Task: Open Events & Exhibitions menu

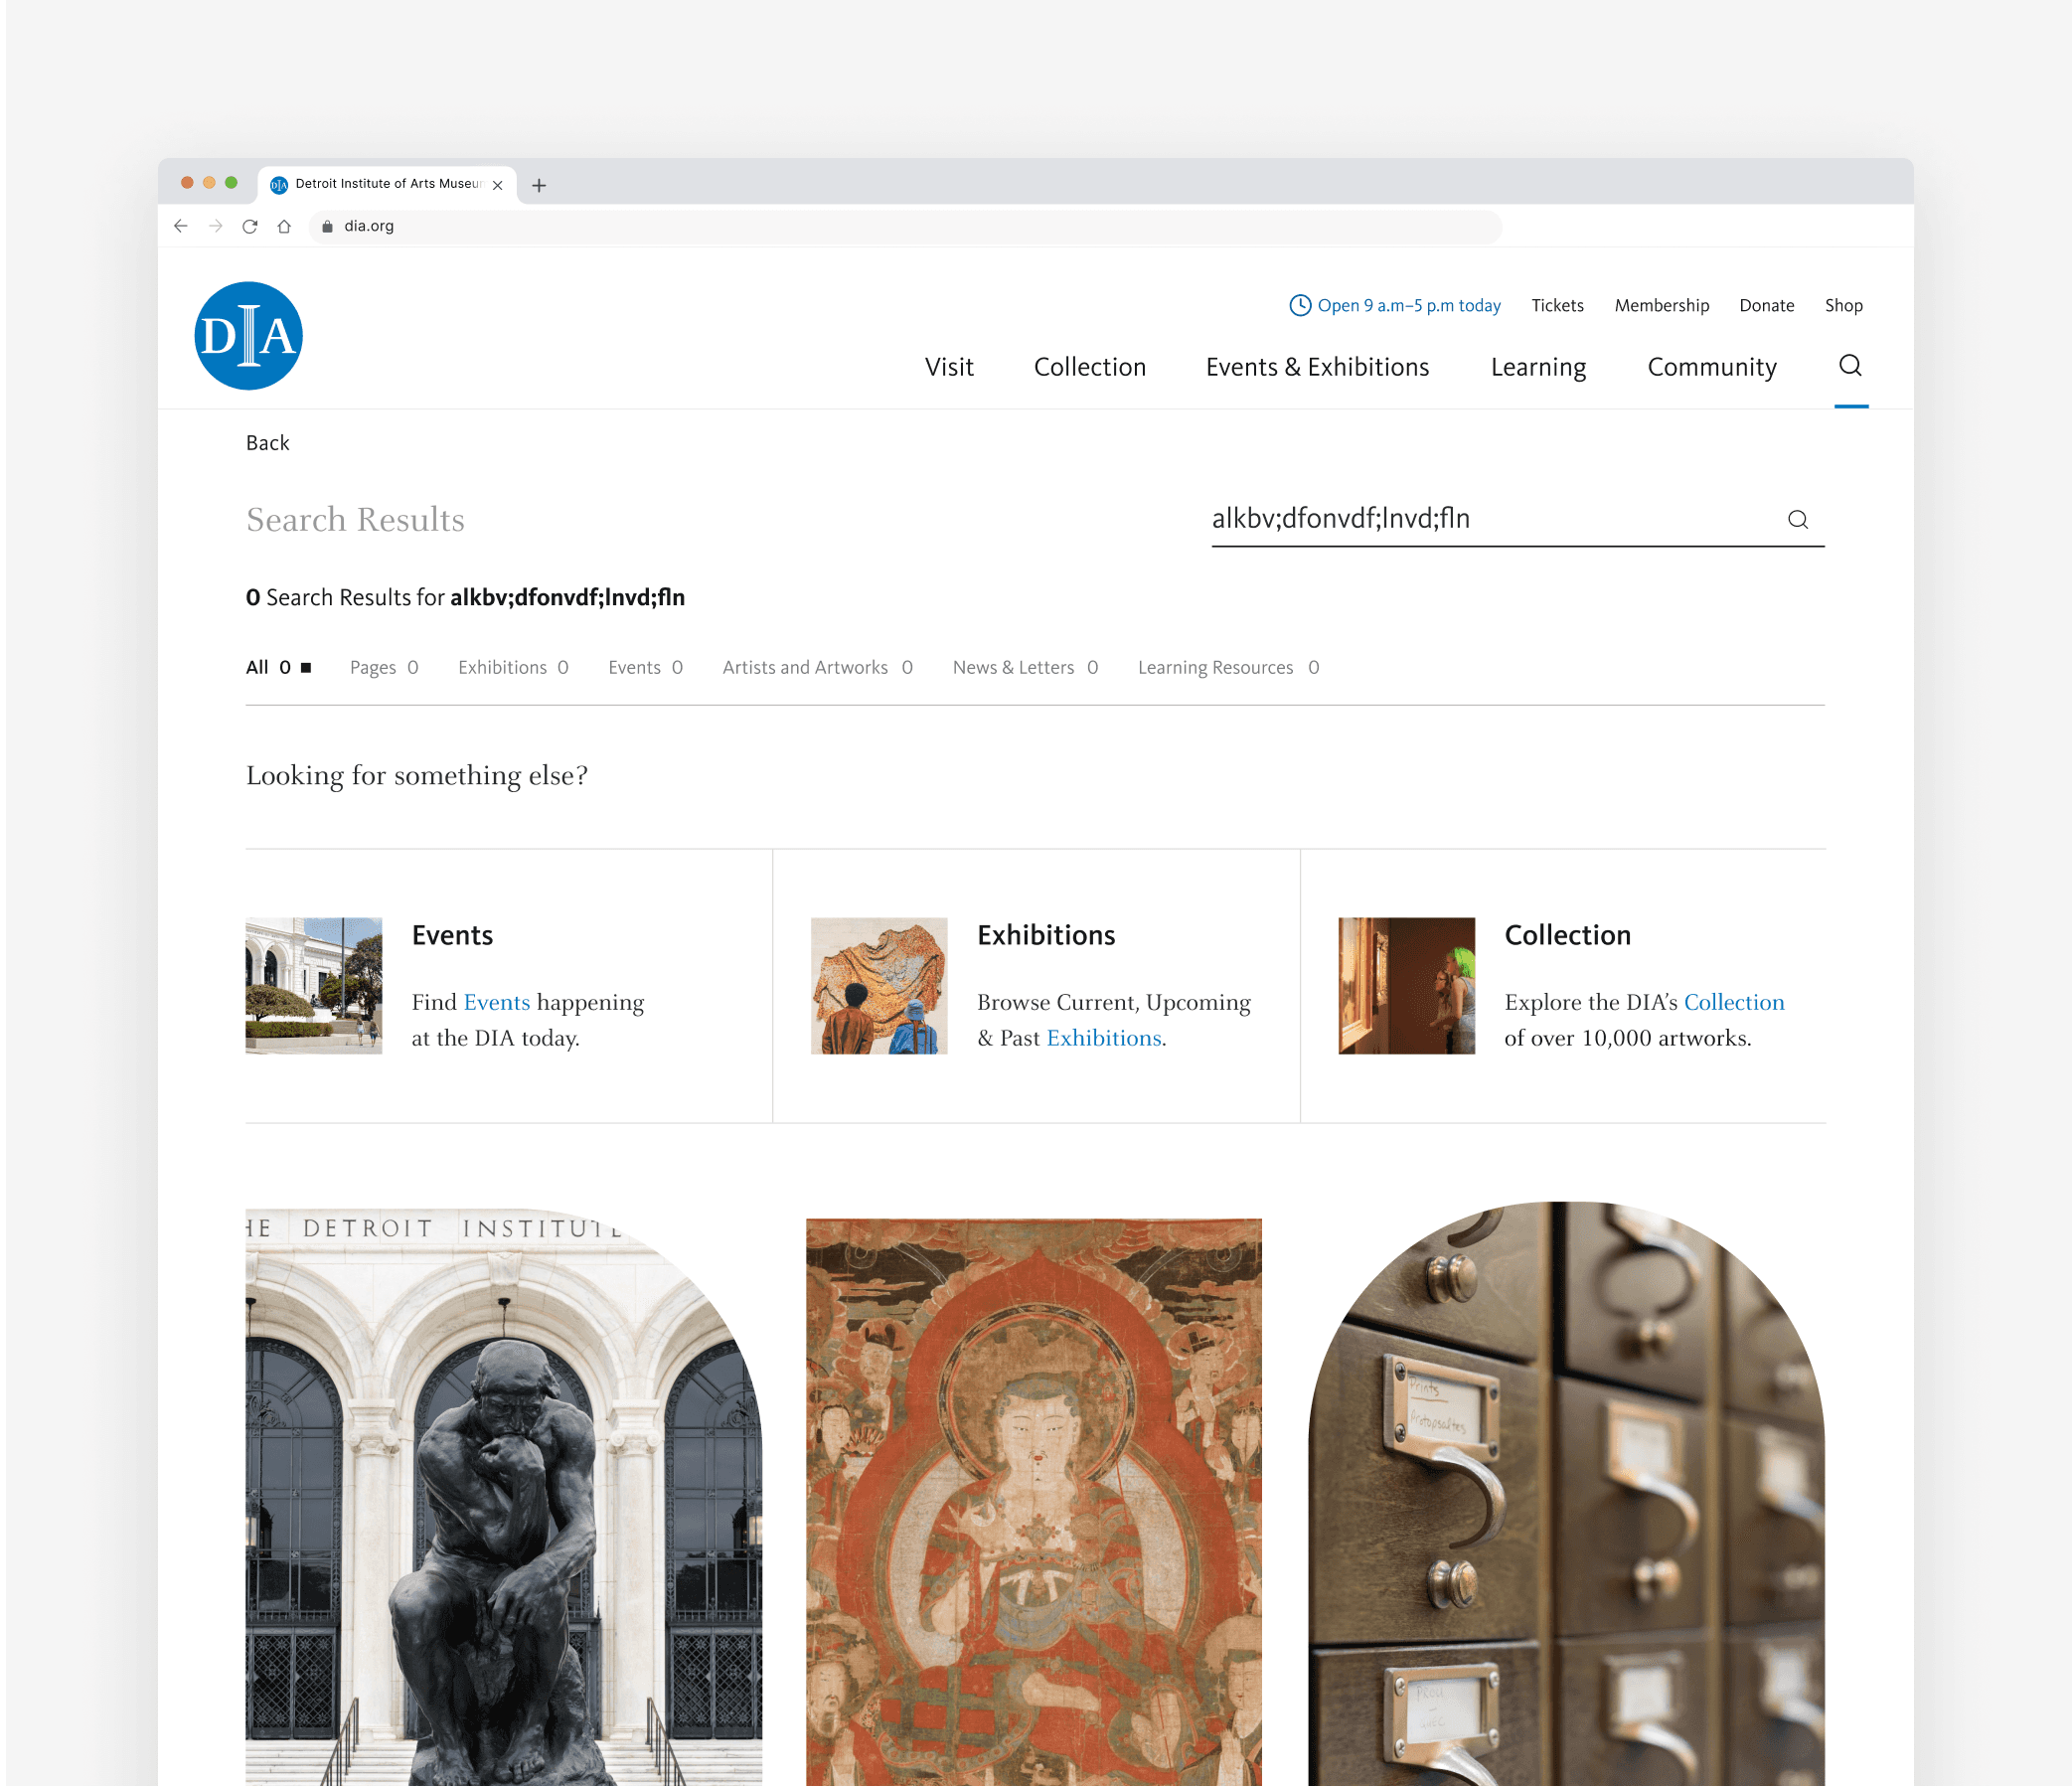Action: pyautogui.click(x=1317, y=367)
